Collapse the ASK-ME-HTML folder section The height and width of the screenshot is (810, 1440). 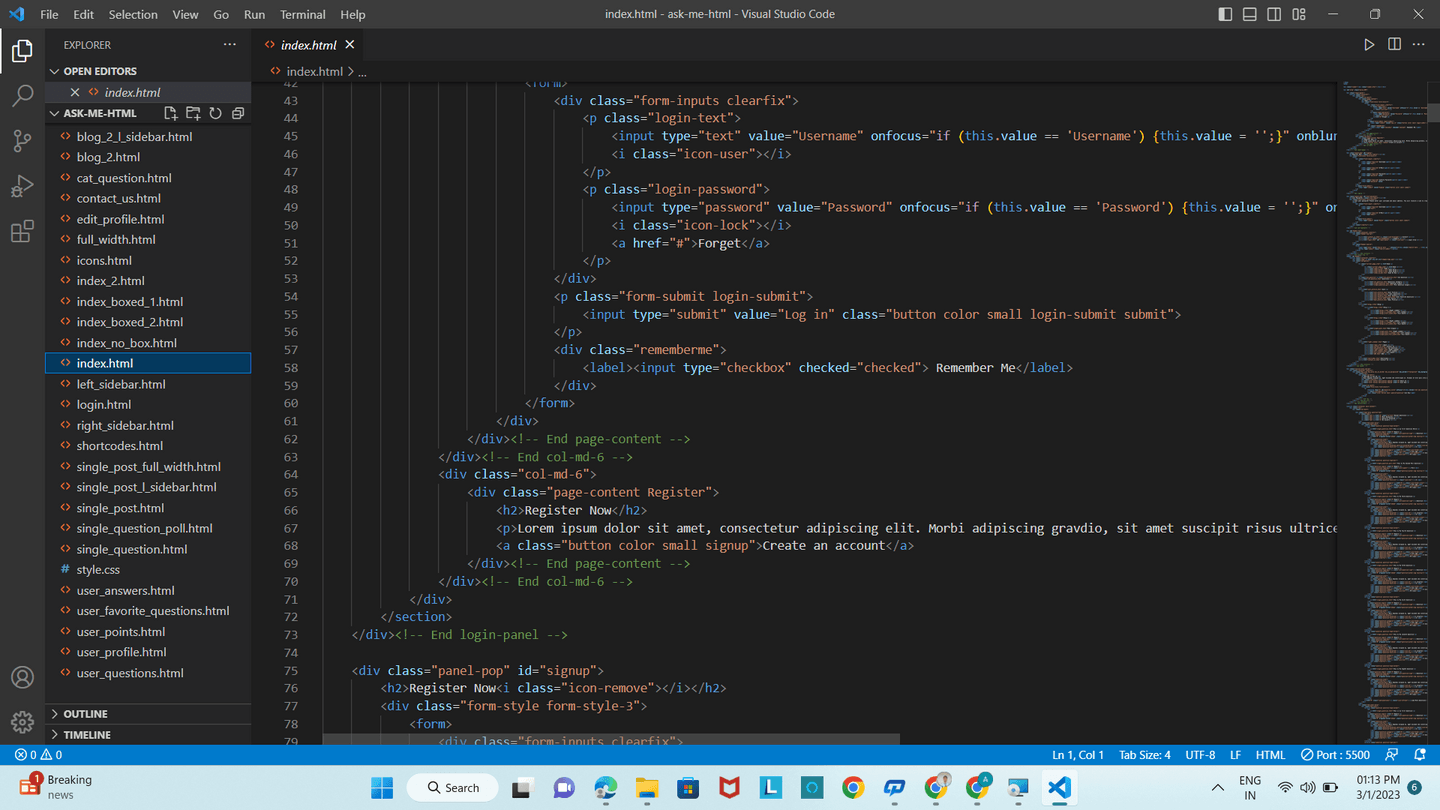pos(100,113)
